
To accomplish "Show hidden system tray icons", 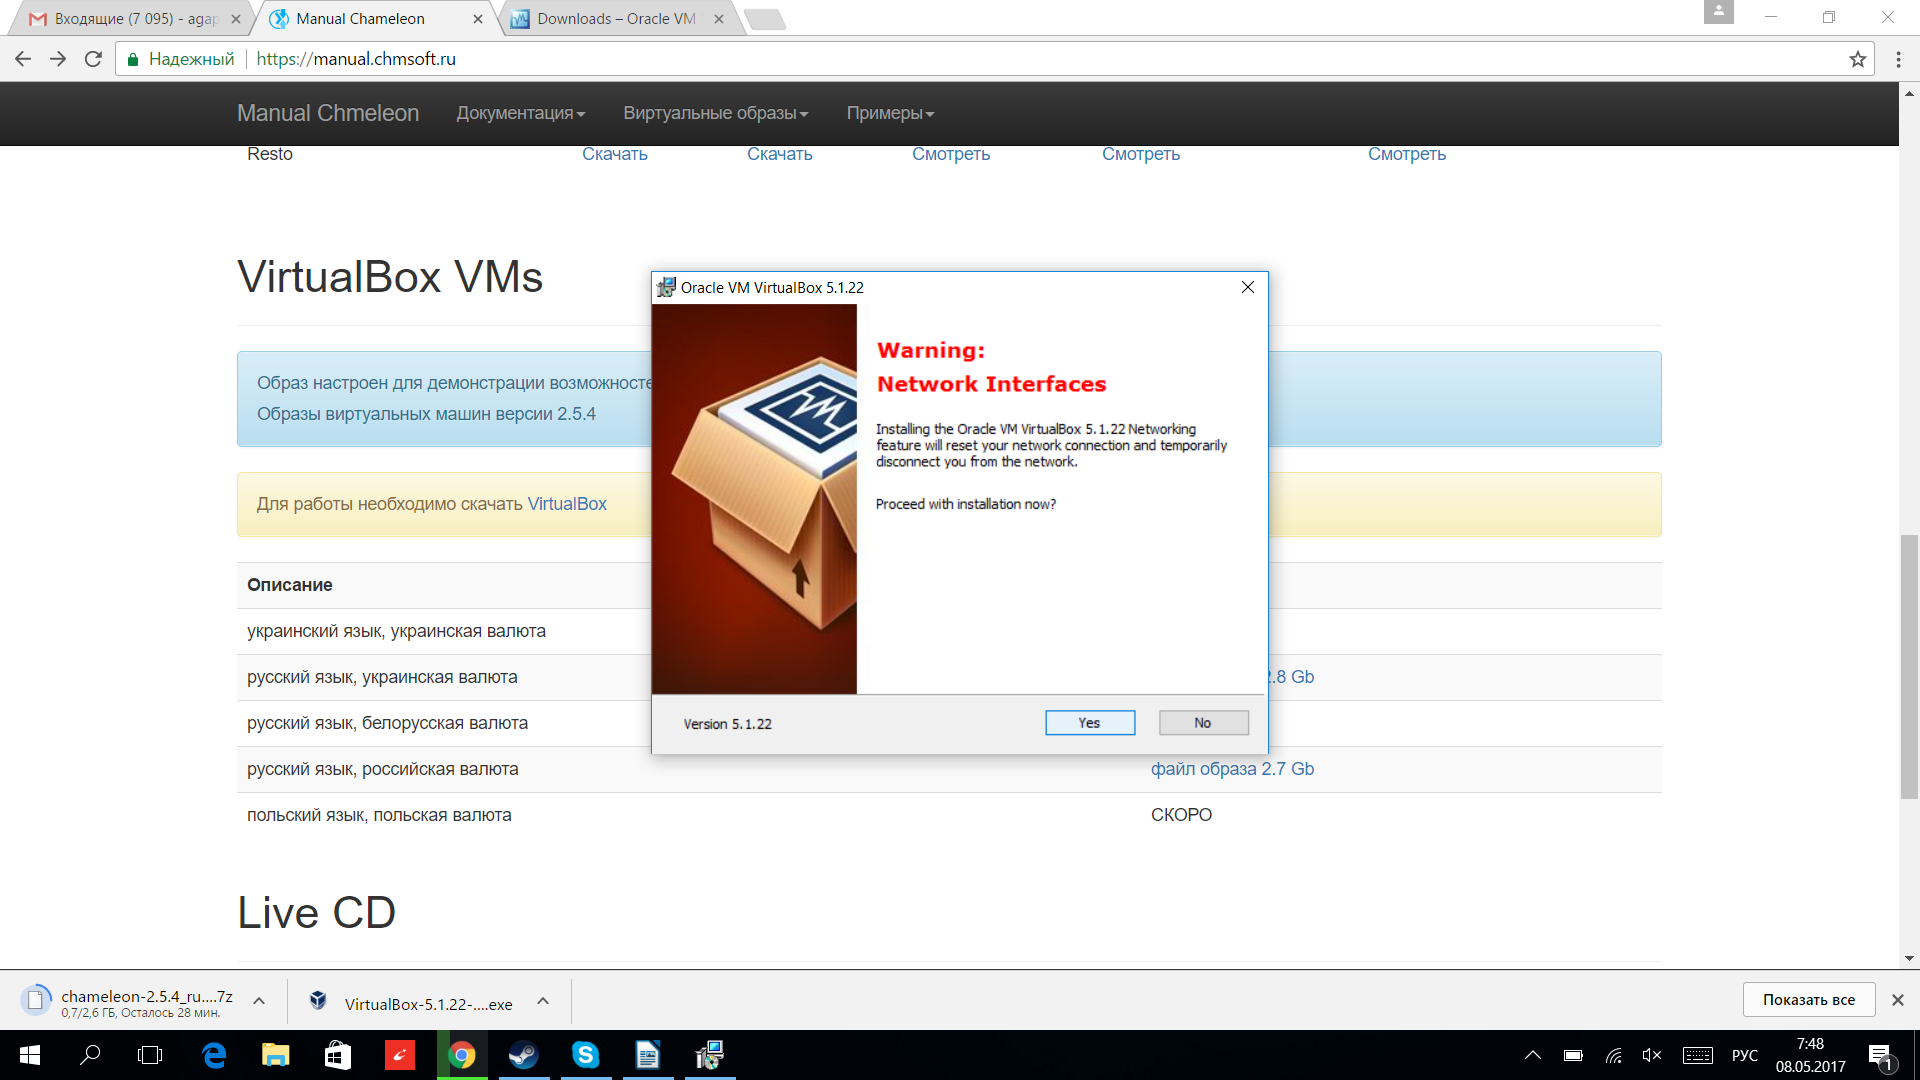I will coord(1532,1055).
